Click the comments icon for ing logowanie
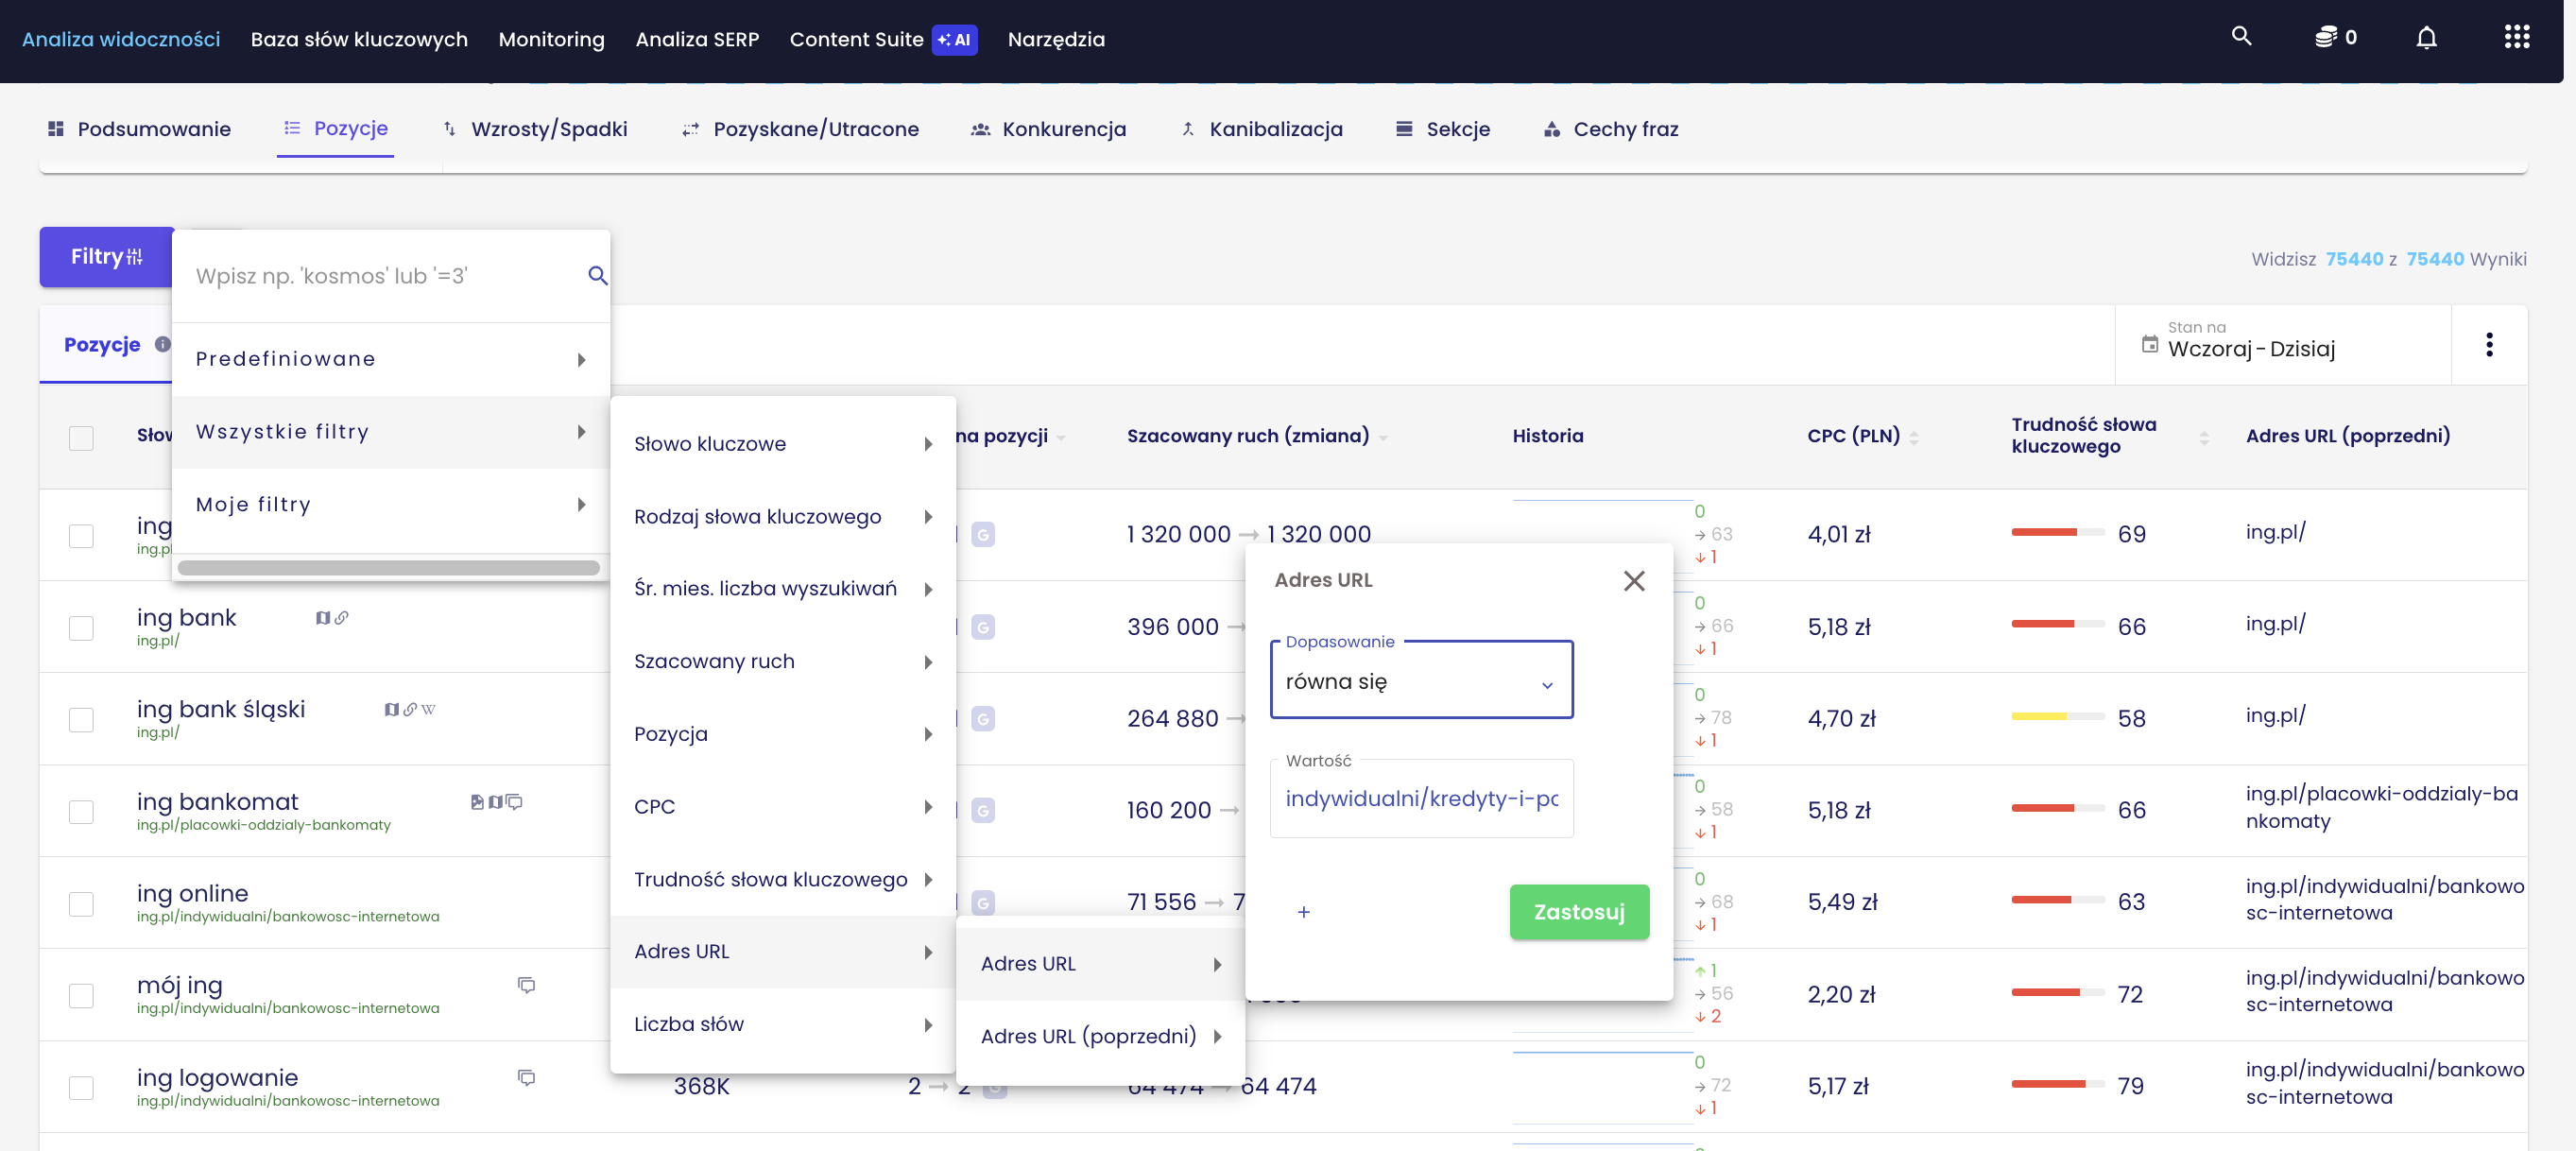Screen dimensions: 2576x1151 tap(526, 1078)
